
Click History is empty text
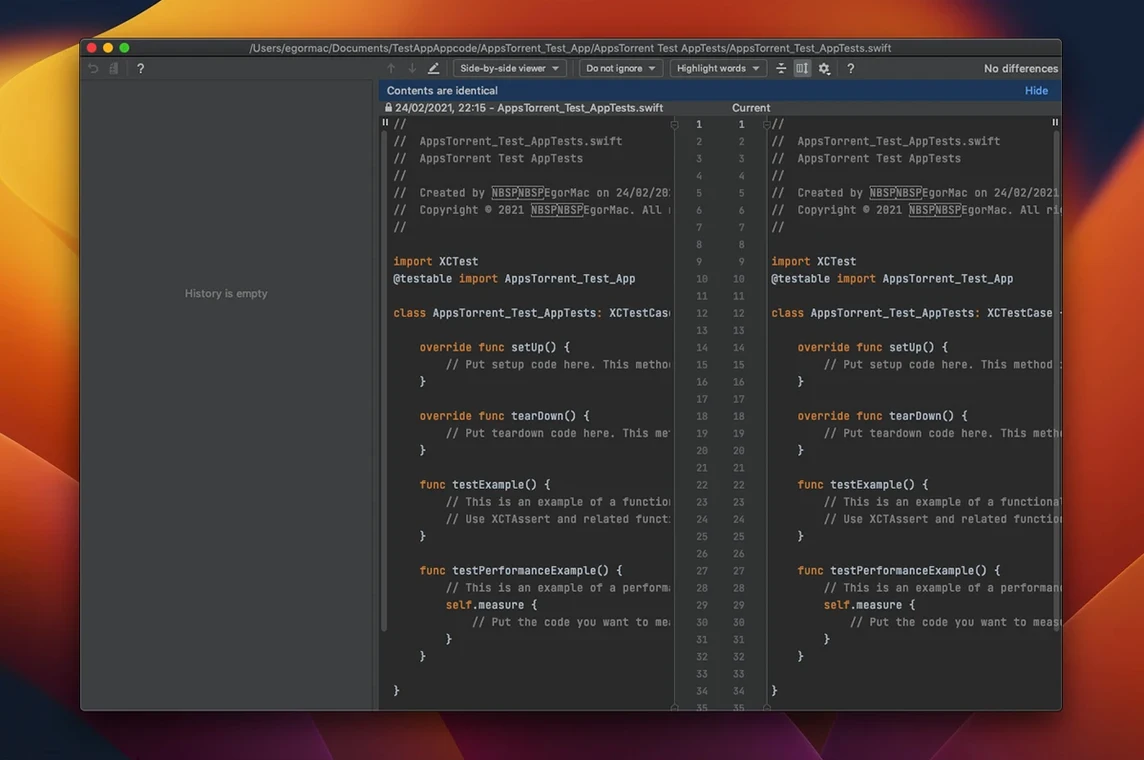click(226, 293)
